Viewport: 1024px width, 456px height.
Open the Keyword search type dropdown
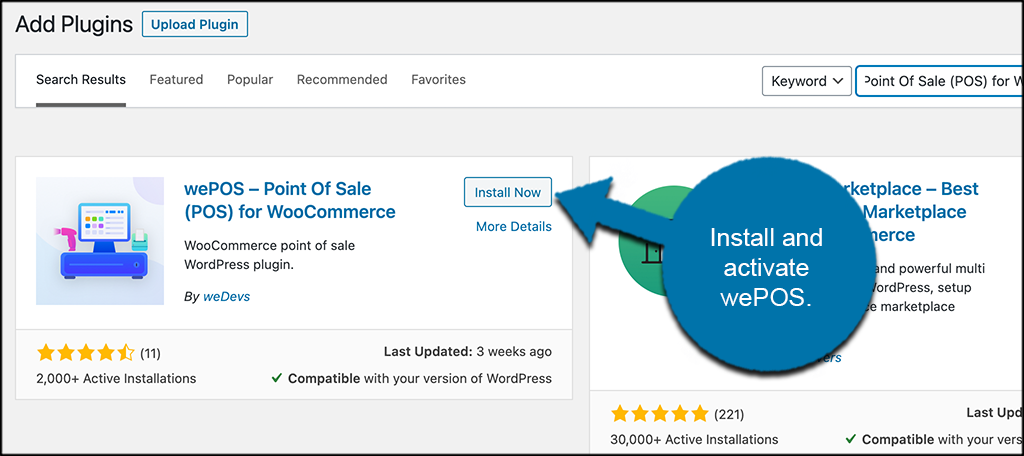pos(805,81)
